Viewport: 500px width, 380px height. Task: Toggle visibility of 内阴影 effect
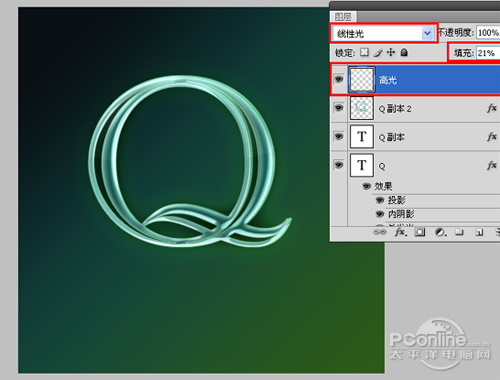[380, 214]
